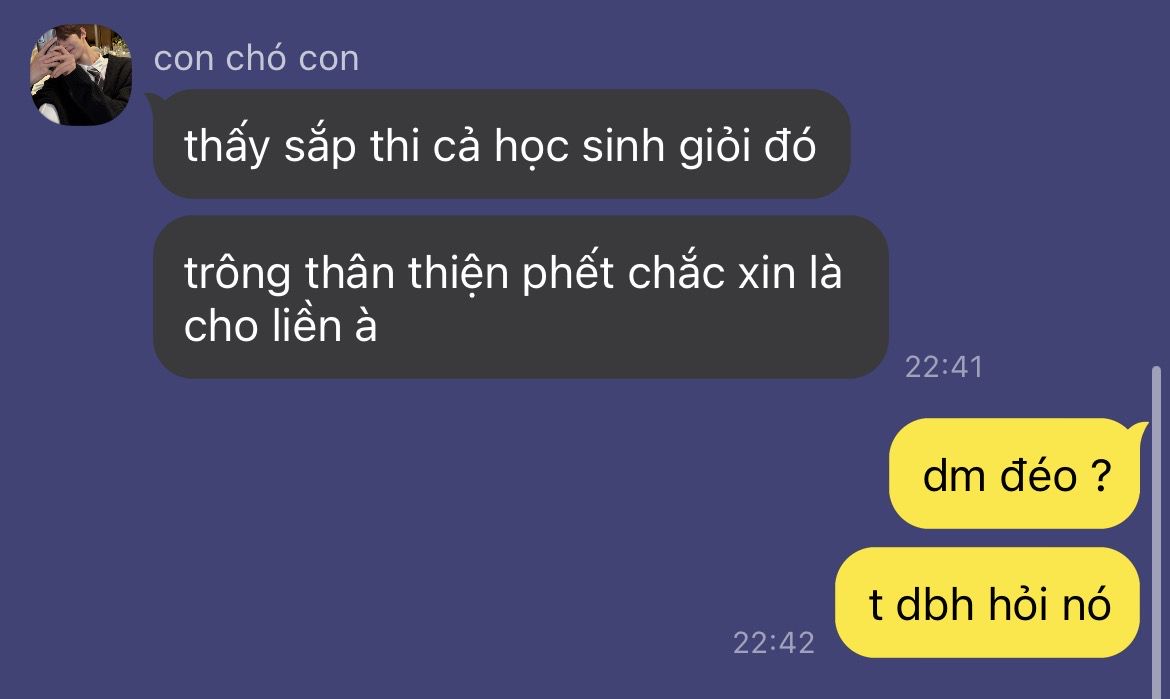1170x699 pixels.
Task: Click the word 'hỏi' in the last yellow bubble
Action: [1019, 604]
